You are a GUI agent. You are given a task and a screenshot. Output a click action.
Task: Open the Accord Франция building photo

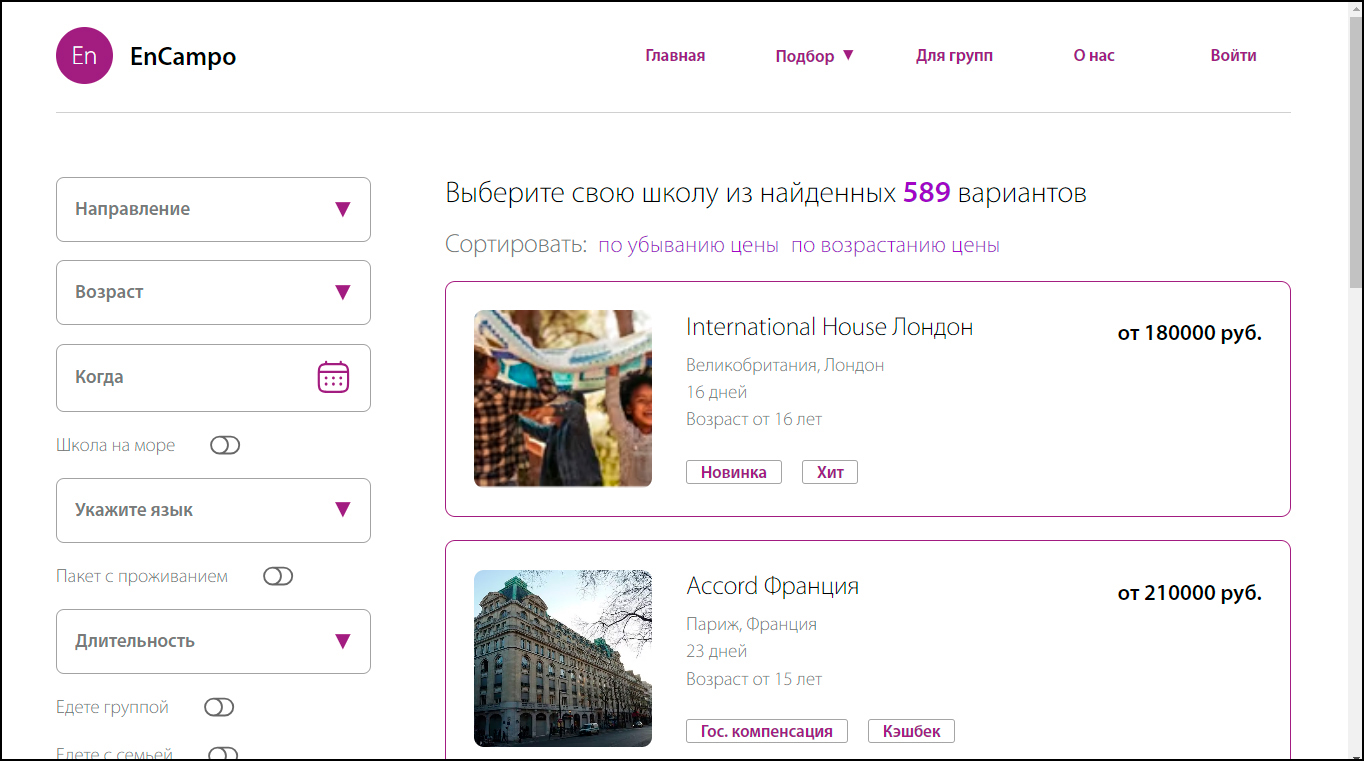point(563,658)
